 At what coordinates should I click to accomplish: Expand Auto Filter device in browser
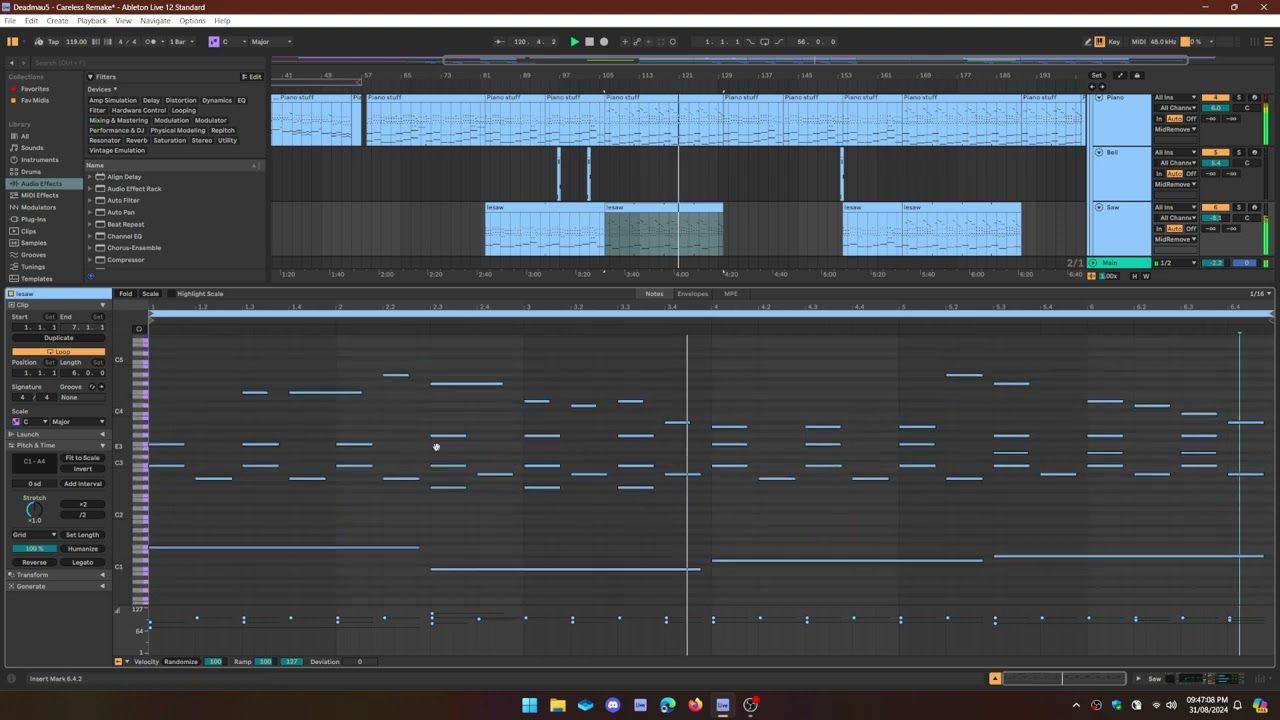coord(89,201)
